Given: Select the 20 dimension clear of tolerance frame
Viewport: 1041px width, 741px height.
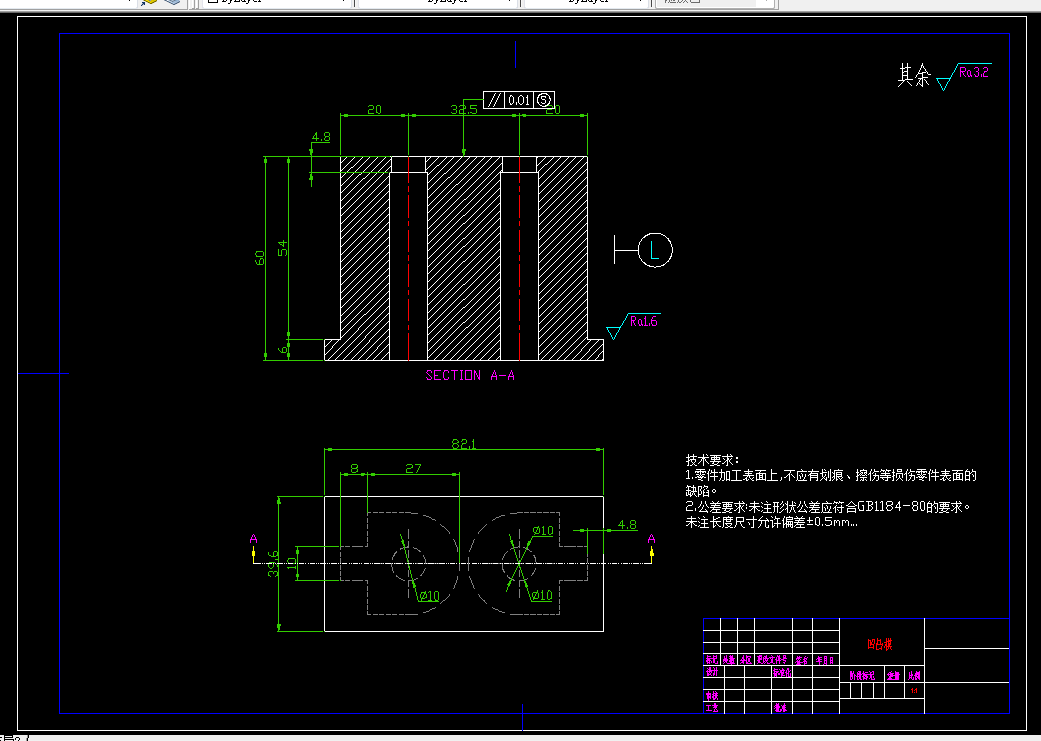Looking at the screenshot, I should 374,110.
